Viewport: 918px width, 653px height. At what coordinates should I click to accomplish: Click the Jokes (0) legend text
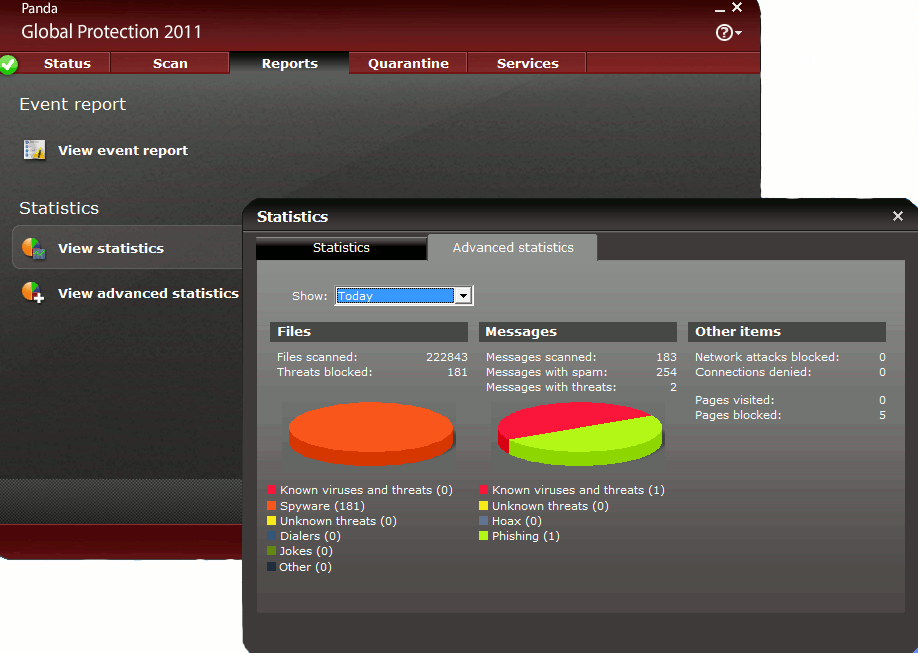306,552
